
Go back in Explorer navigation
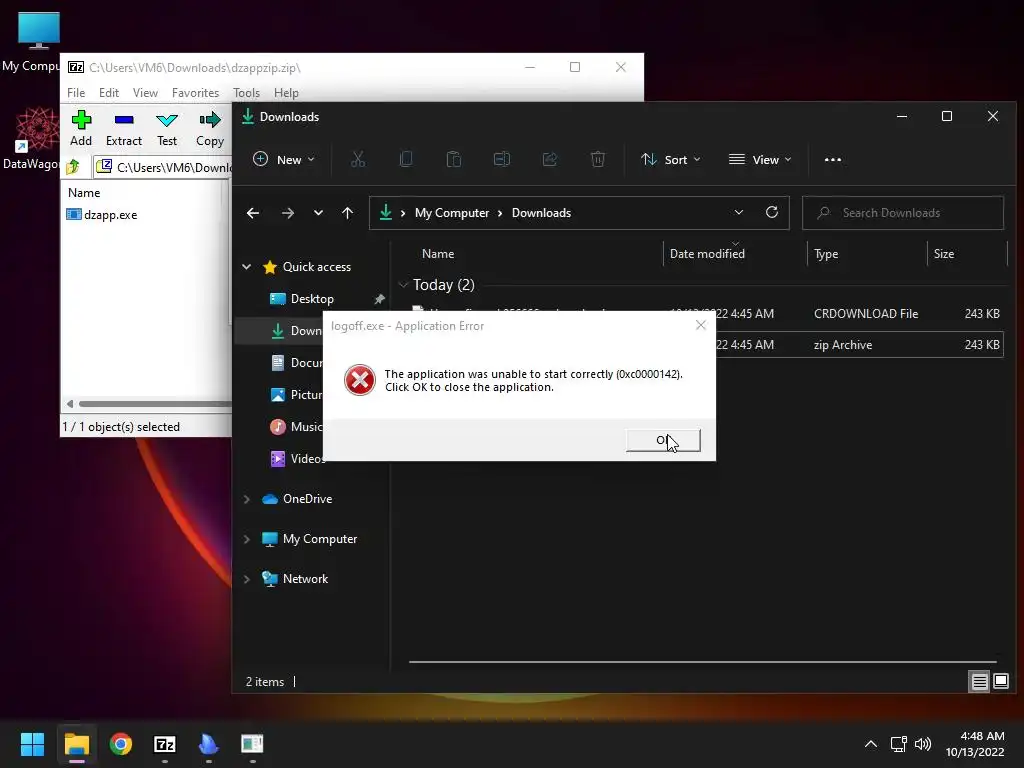(x=253, y=213)
